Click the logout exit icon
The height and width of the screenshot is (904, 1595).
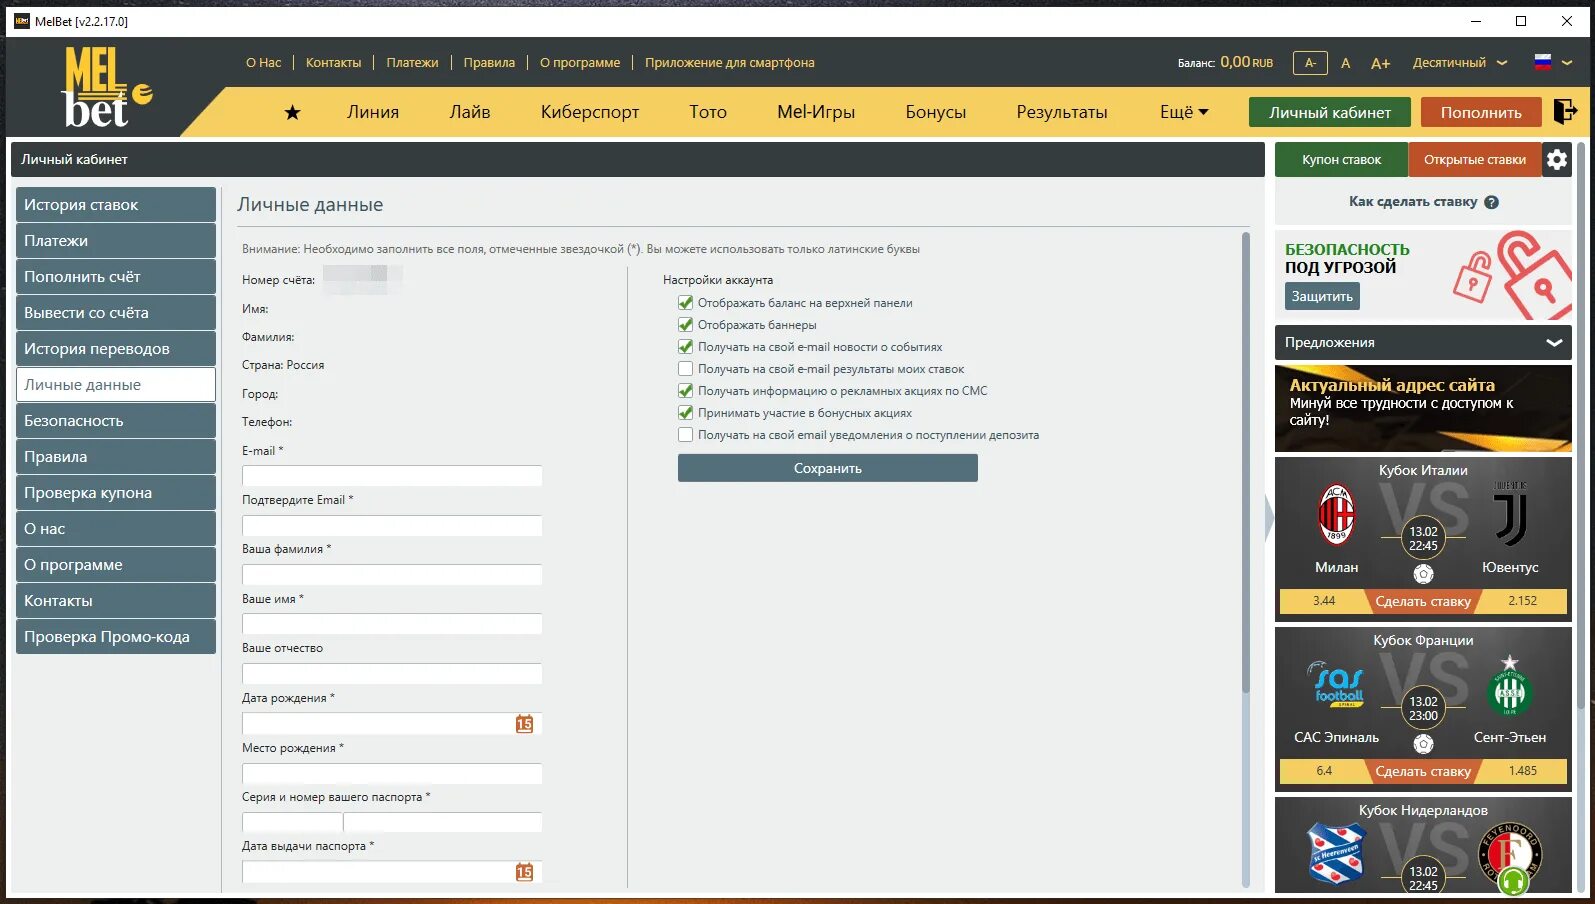click(1565, 111)
